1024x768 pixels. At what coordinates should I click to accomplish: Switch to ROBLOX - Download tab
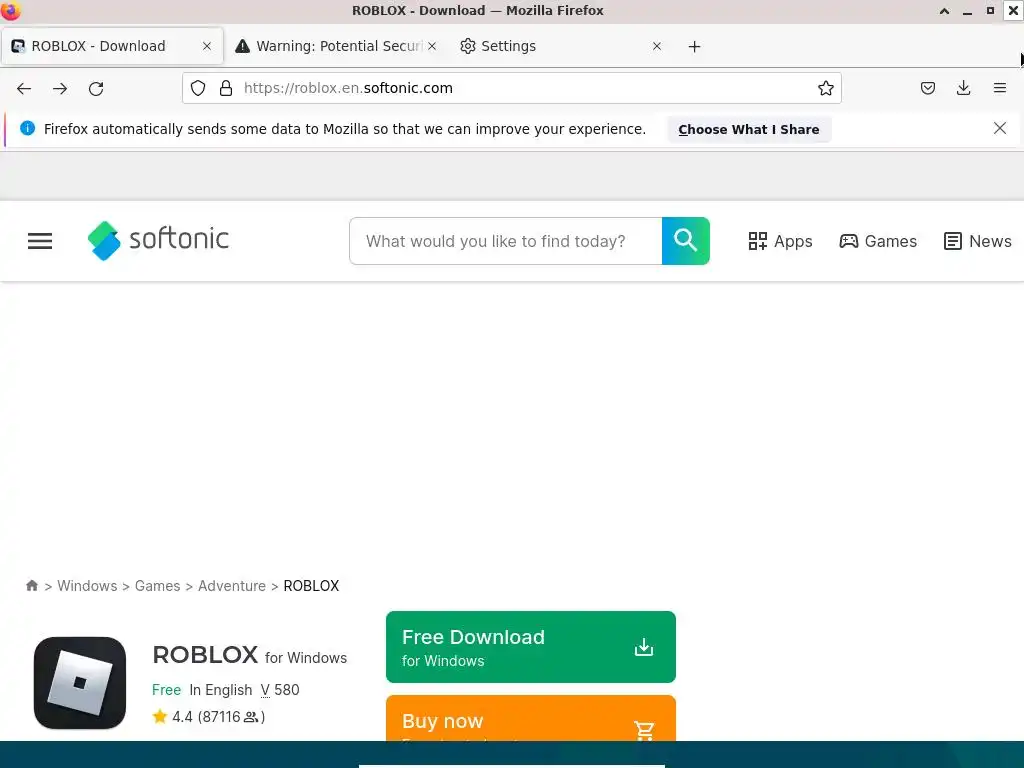click(112, 46)
